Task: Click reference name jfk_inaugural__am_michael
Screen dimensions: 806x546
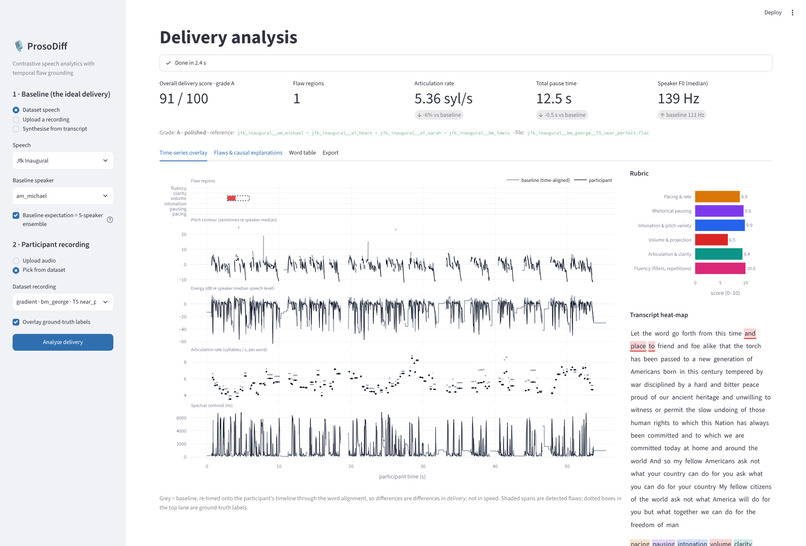Action: (270, 133)
